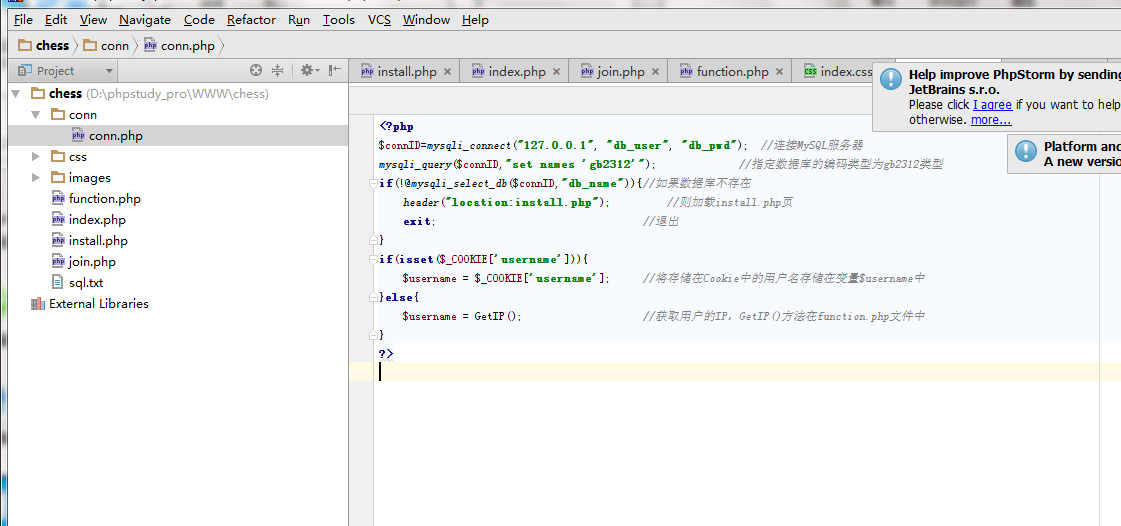This screenshot has width=1121, height=526.
Task: Click the sql.txt text file icon
Action: (x=58, y=283)
